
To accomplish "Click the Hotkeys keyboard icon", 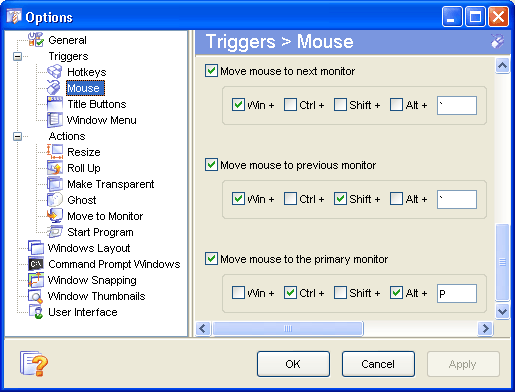I will 54,72.
